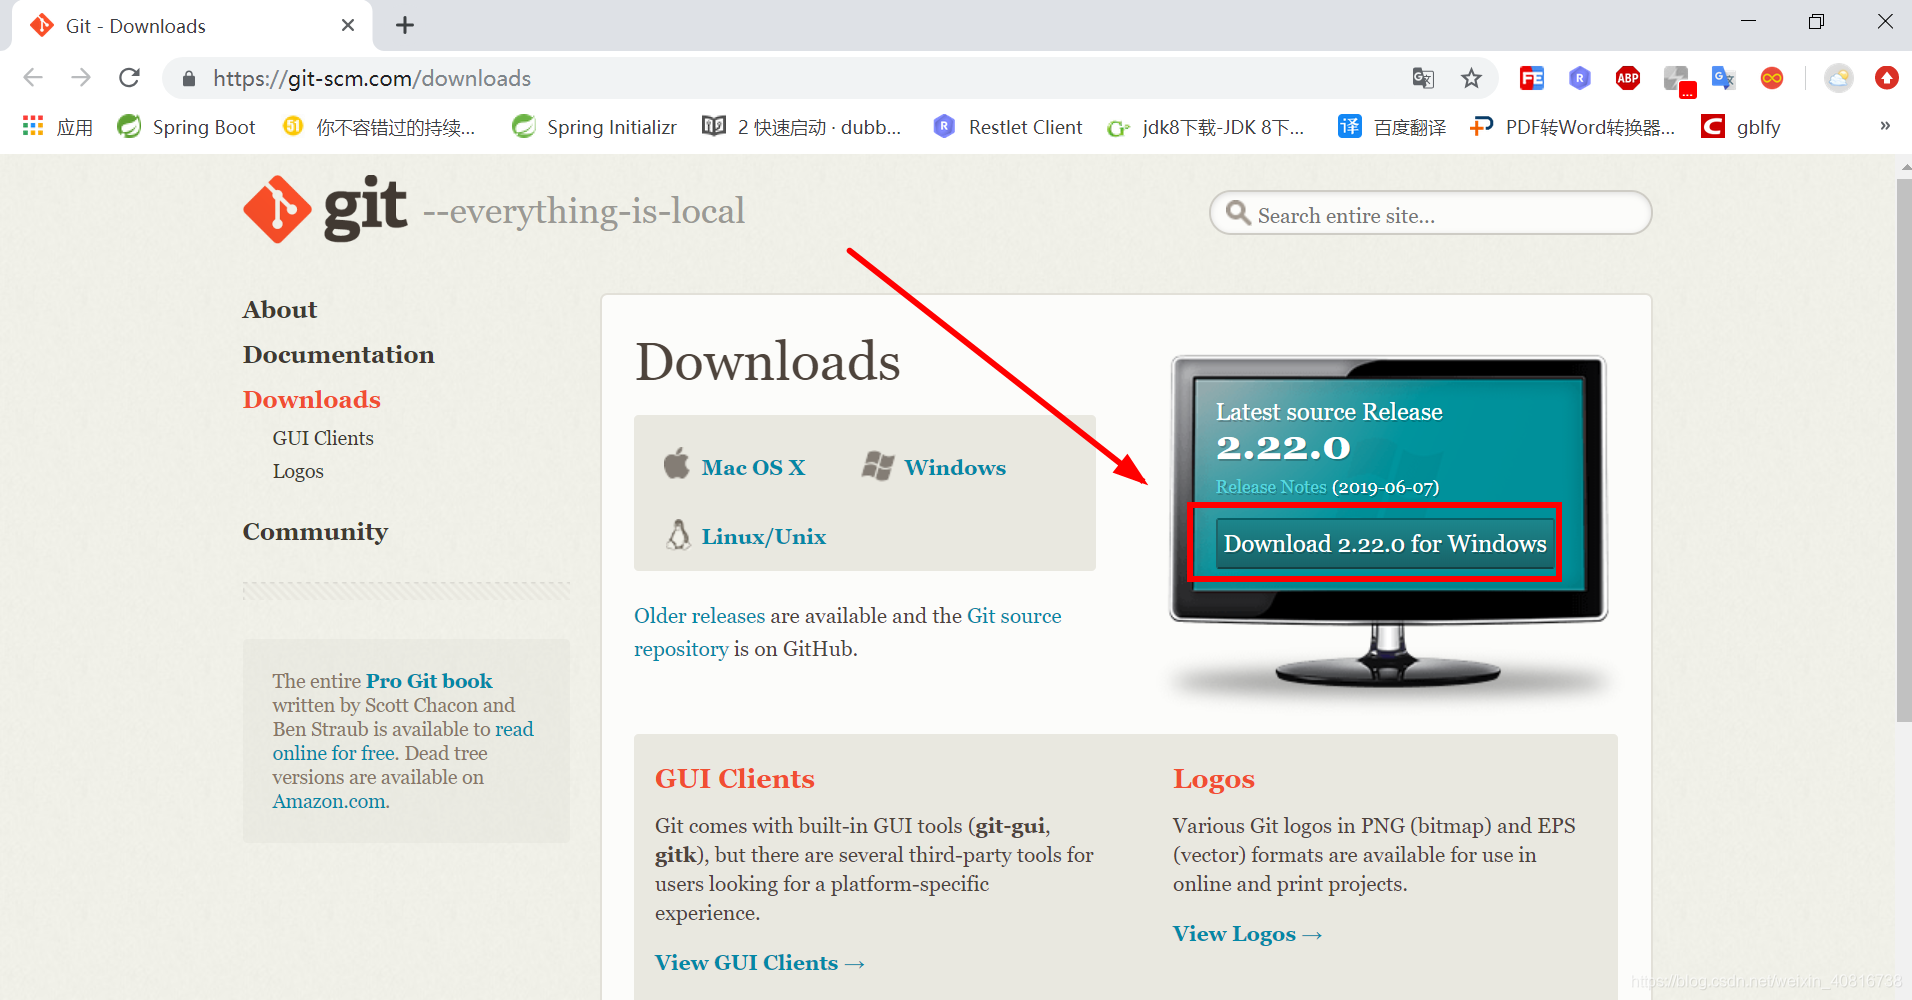The width and height of the screenshot is (1912, 1000).
Task: Click the browser forward arrow
Action: click(x=81, y=77)
